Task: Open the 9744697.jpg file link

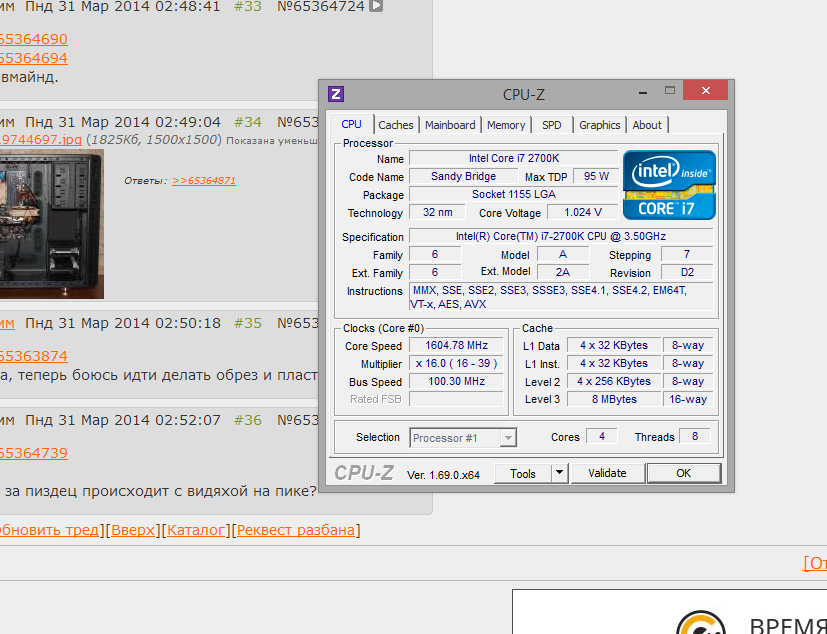Action: point(41,140)
